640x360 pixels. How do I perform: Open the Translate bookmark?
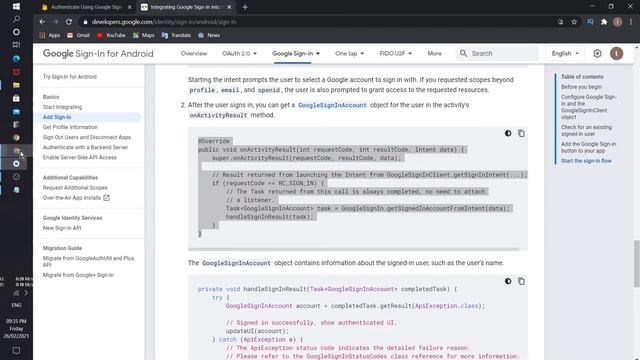point(176,36)
